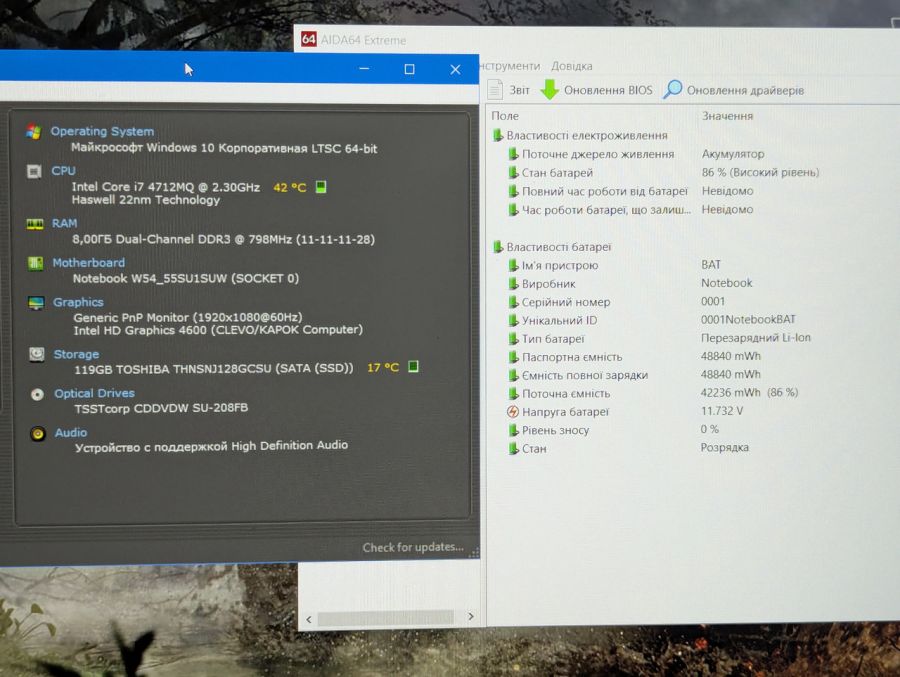Click the Graphics monitor icon
Screen dimensions: 900x677
pyautogui.click(x=36, y=303)
